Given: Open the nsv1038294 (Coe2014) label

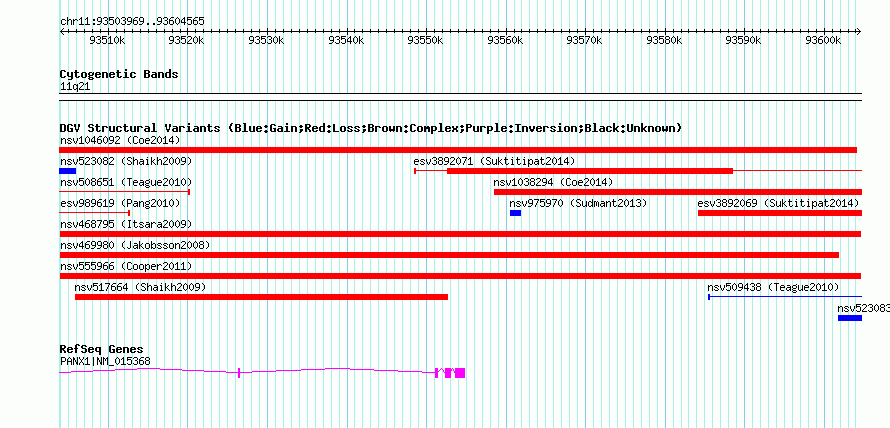Looking at the screenshot, I should pyautogui.click(x=553, y=182).
